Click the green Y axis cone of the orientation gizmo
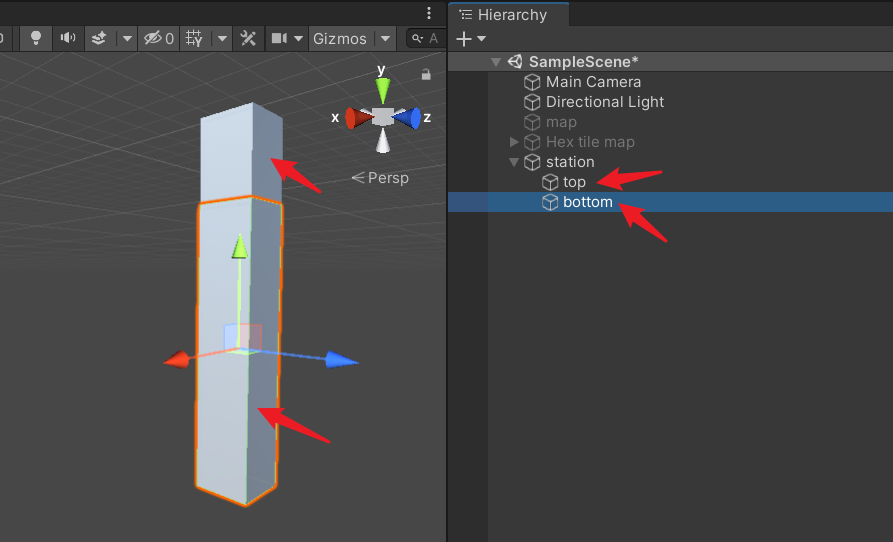 (x=383, y=90)
